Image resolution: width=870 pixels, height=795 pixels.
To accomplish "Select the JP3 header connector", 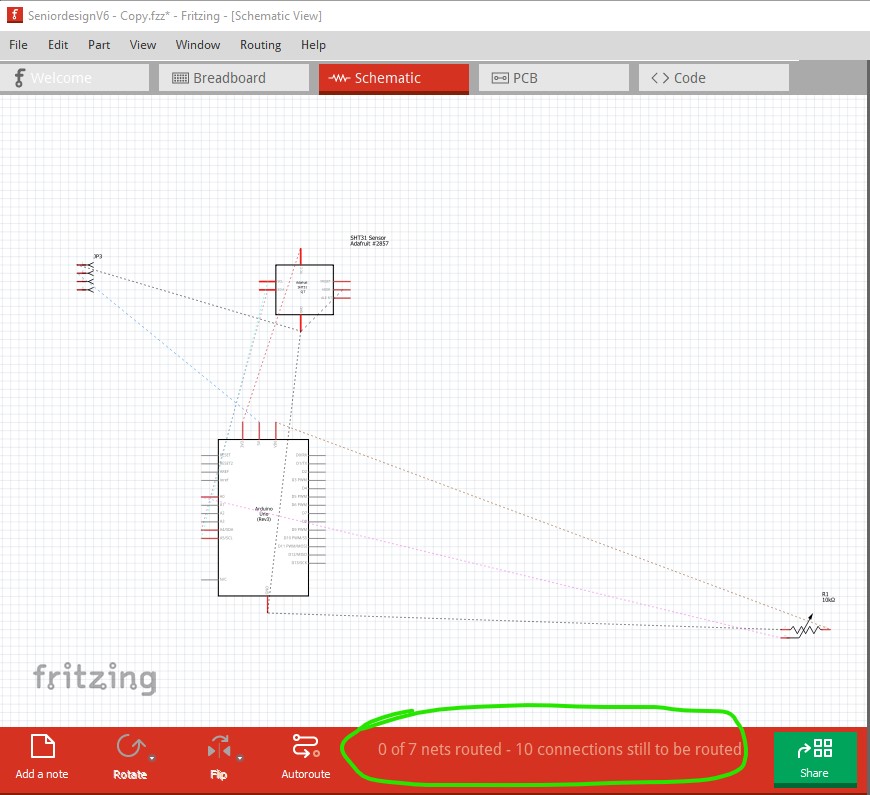I will (x=85, y=277).
